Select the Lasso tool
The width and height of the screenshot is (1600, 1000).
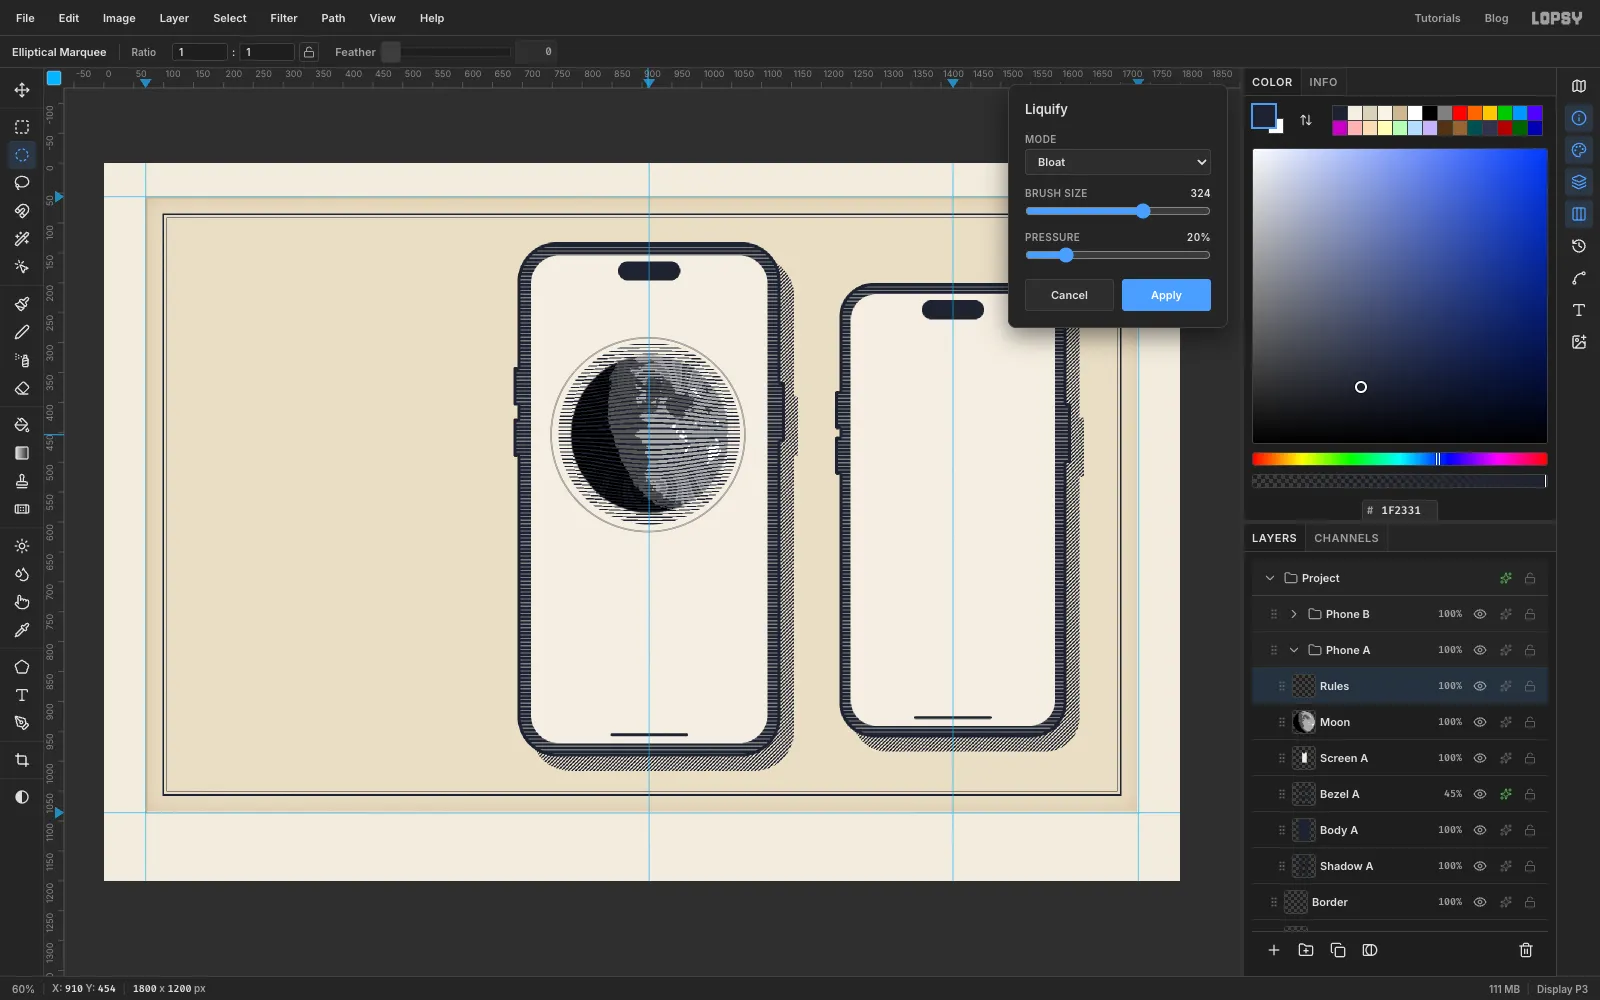pos(22,183)
